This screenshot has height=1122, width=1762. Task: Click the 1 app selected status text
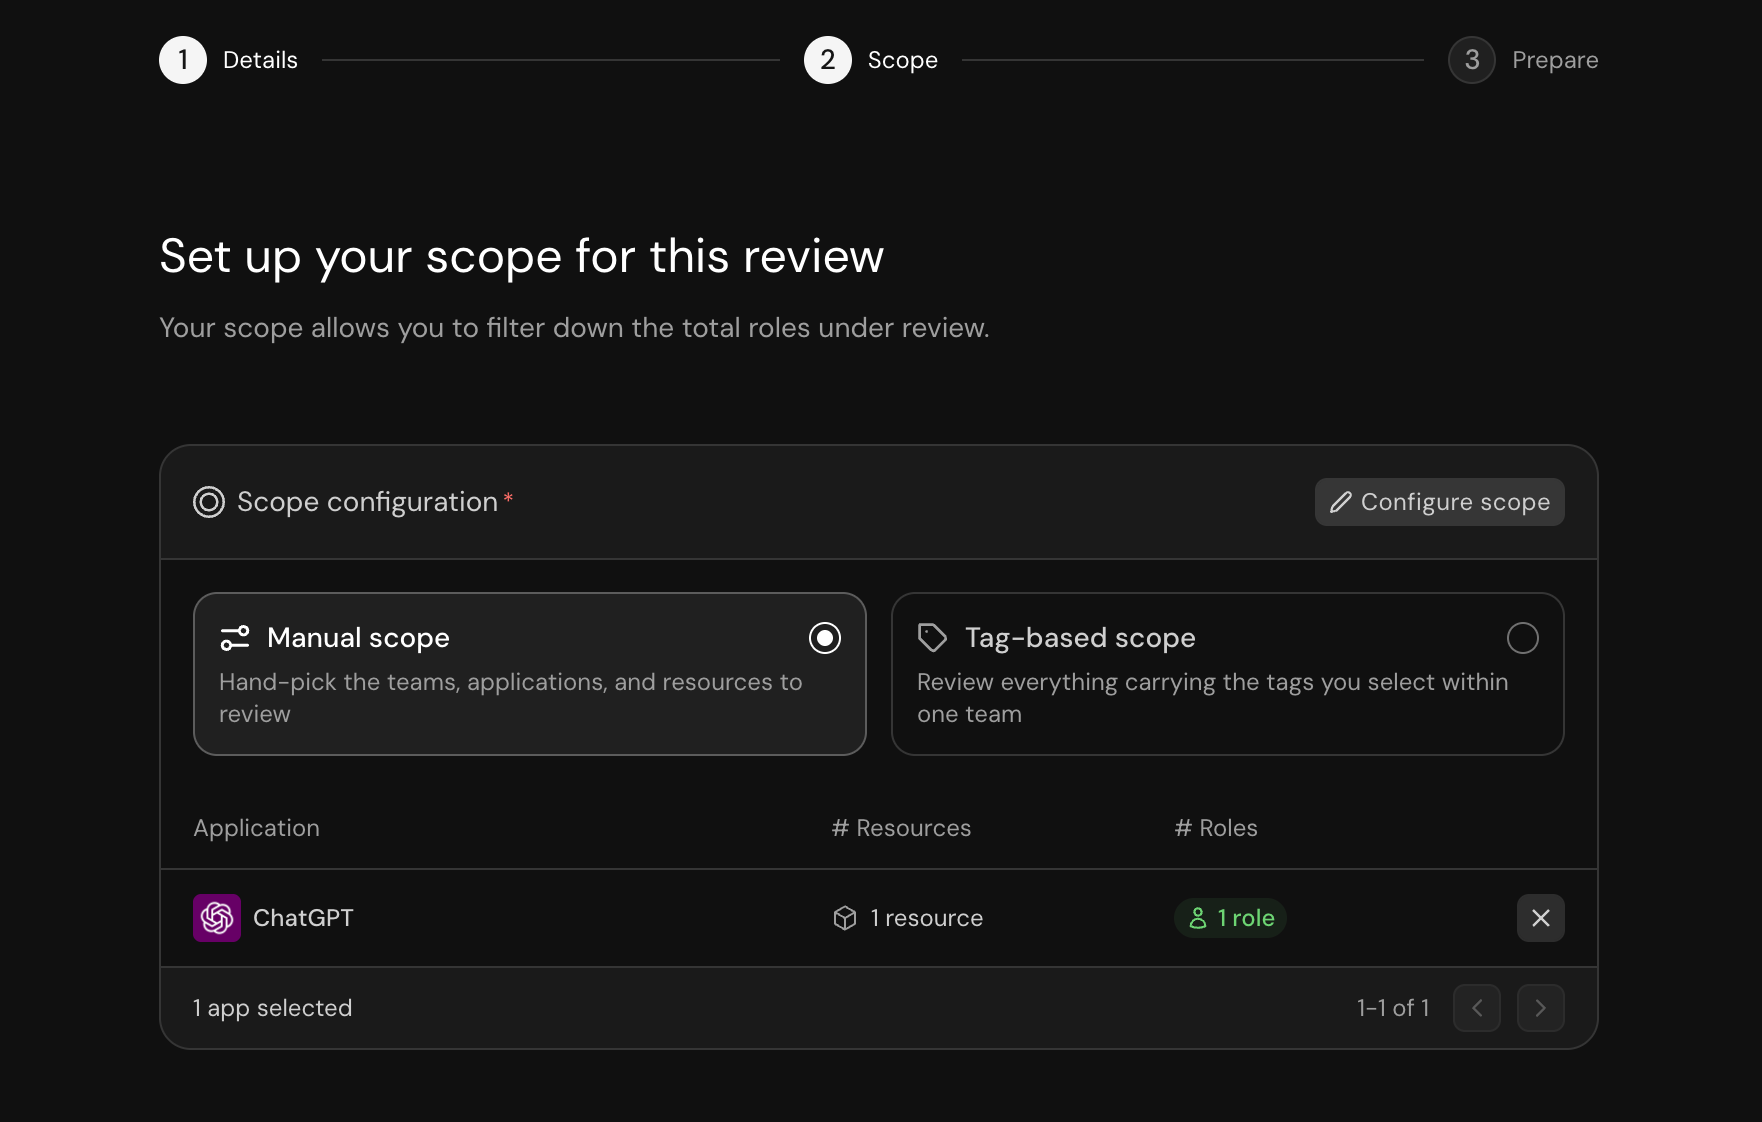pos(272,1008)
